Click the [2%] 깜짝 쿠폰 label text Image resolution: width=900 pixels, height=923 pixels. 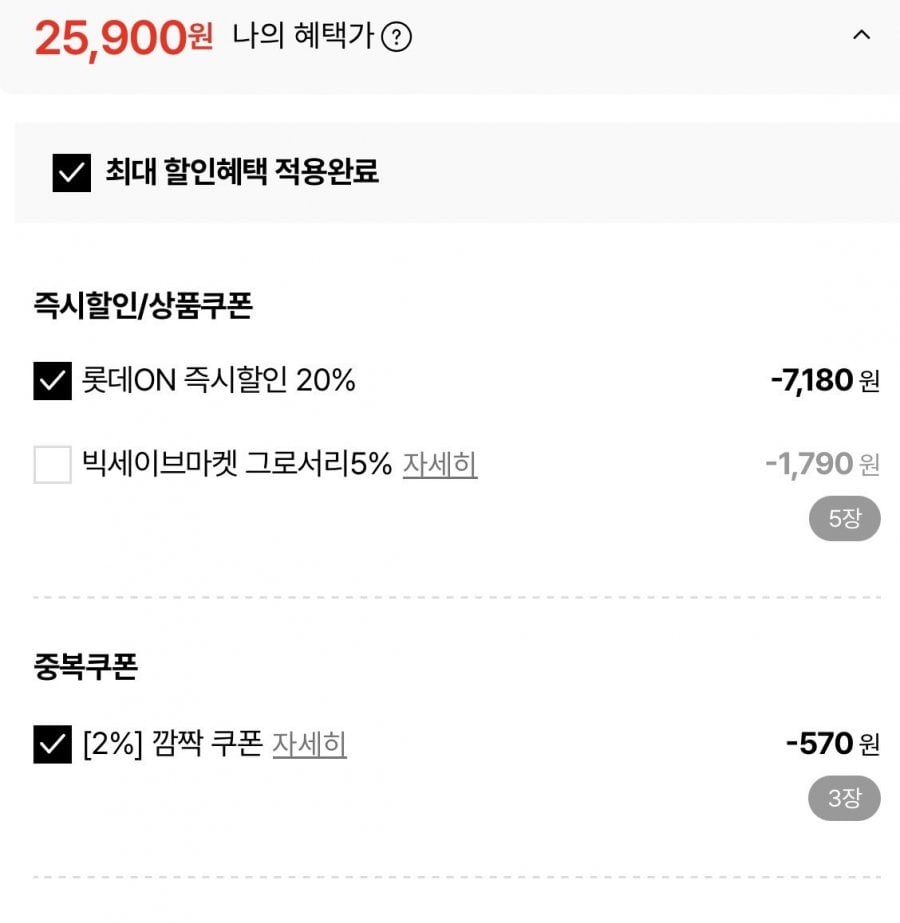[x=173, y=743]
